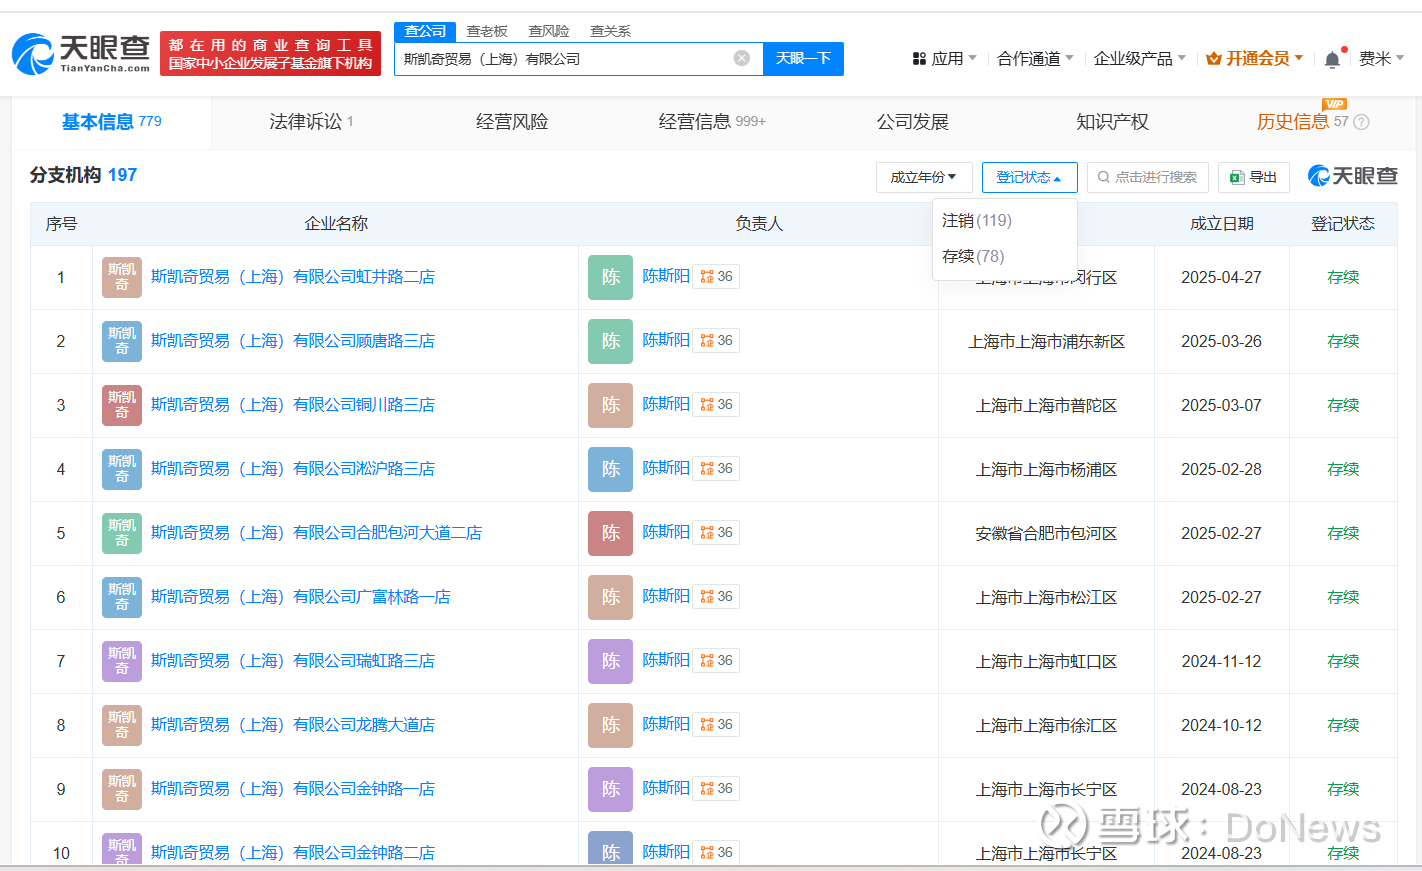Click 陈 avatar in row 2
Viewport: 1422px width, 871px height.
[610, 341]
